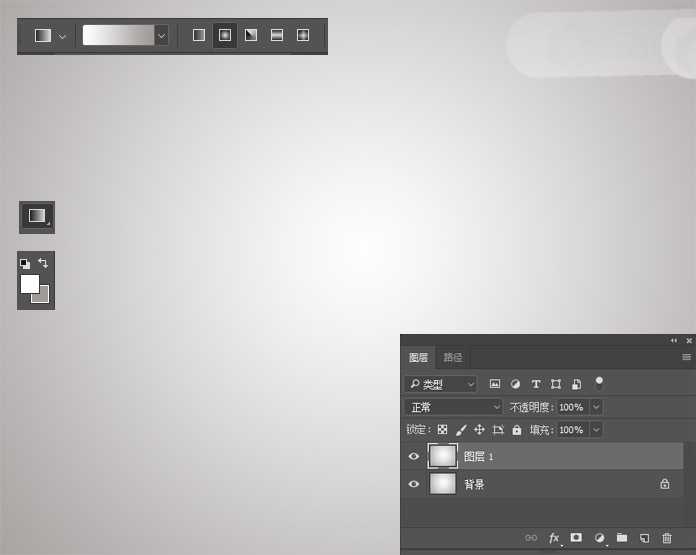Viewport: 696px width, 555px height.
Task: Expand the 不透明度 opacity dropdown arrow
Action: click(x=596, y=407)
